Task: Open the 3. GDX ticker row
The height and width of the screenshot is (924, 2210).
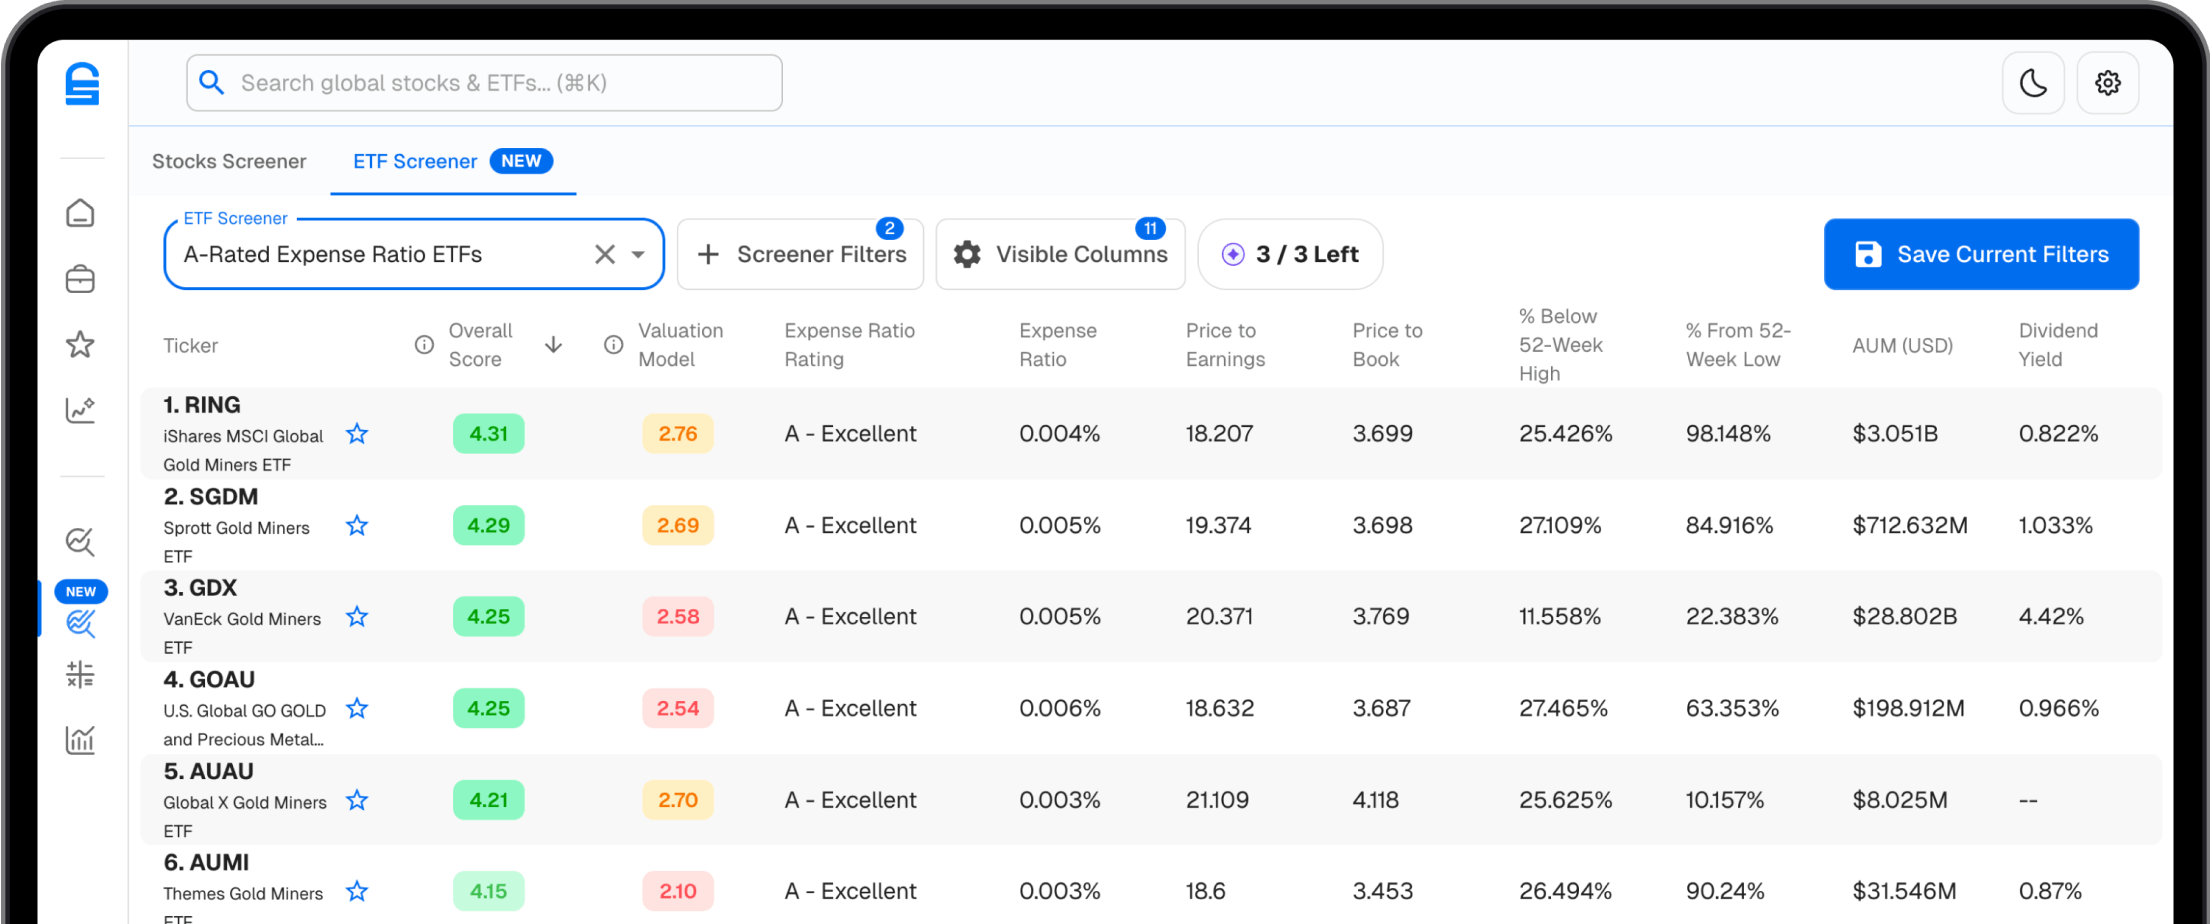Action: [1151, 617]
